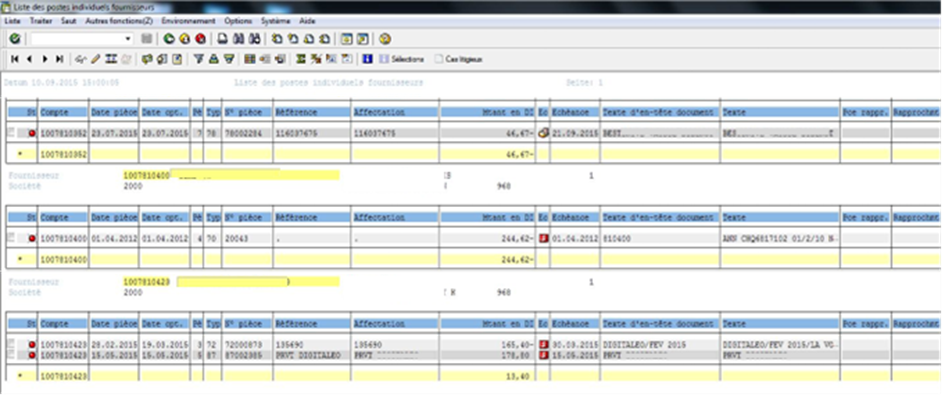This screenshot has width=945, height=398.
Task: Select the Echéance cell 21.09.2015
Action: [x=575, y=133]
